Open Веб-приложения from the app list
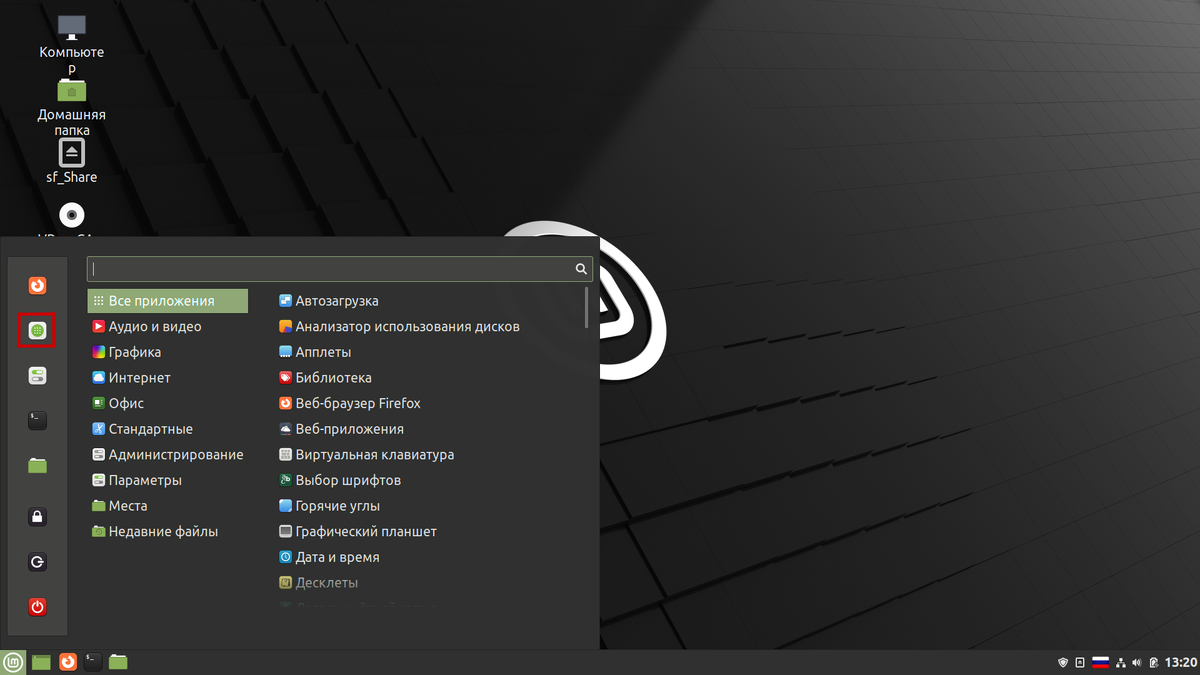1200x675 pixels. (x=428, y=429)
